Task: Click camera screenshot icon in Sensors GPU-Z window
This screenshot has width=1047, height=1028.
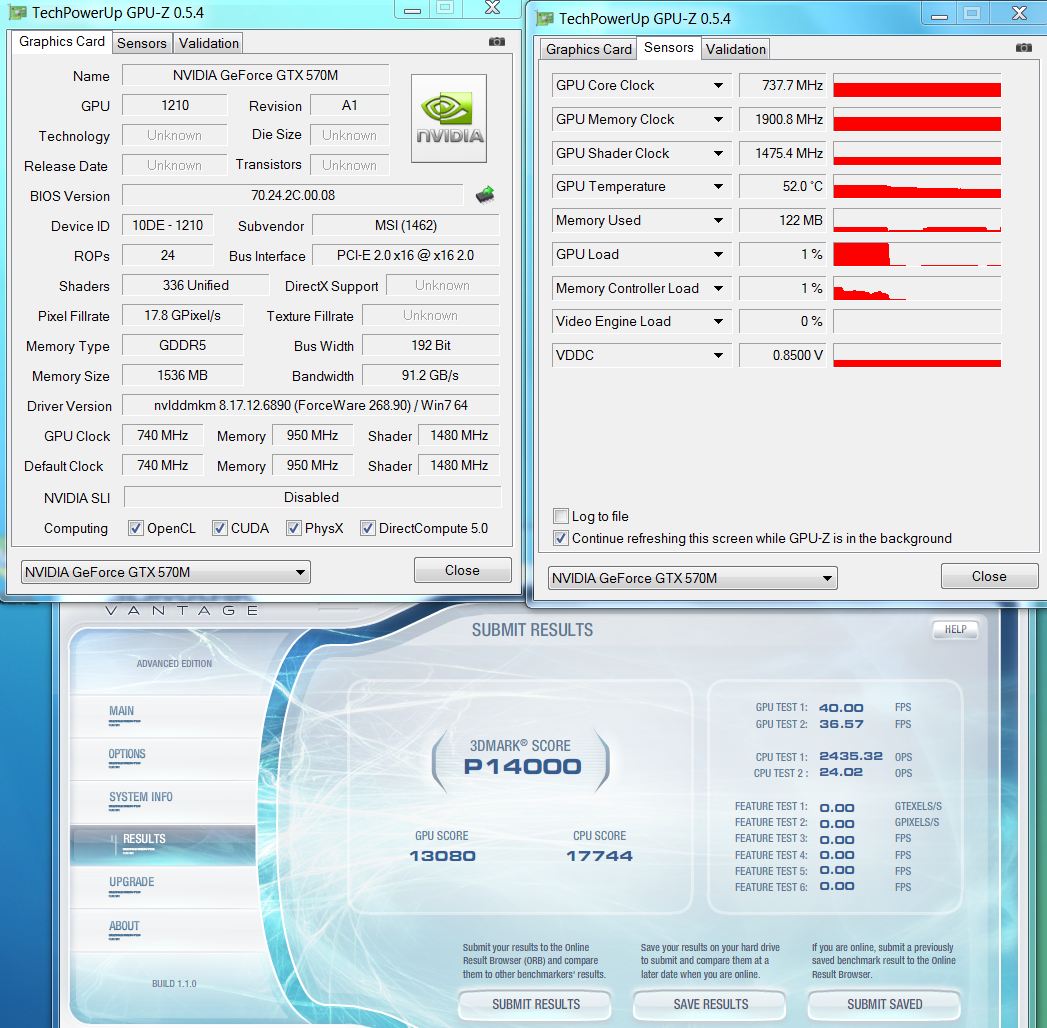Action: click(1024, 47)
